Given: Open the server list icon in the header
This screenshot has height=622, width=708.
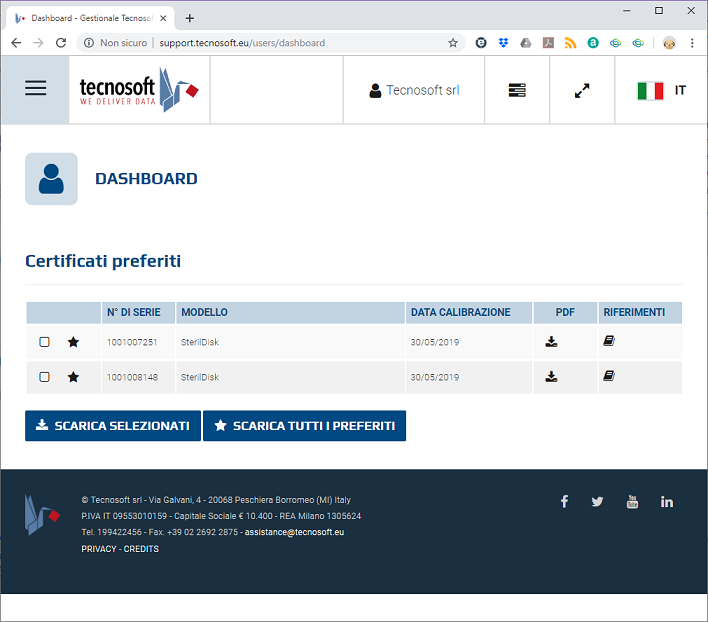Looking at the screenshot, I should tap(517, 90).
